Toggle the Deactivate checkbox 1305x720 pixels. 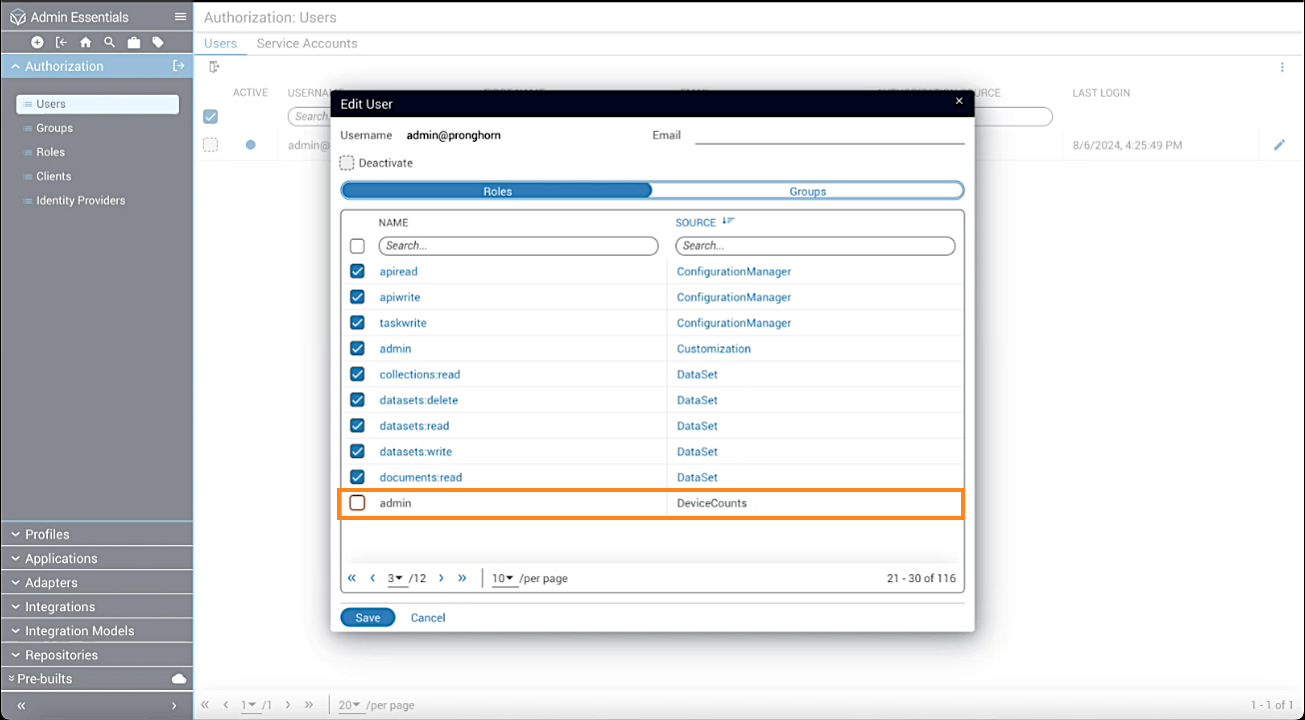pyautogui.click(x=347, y=163)
